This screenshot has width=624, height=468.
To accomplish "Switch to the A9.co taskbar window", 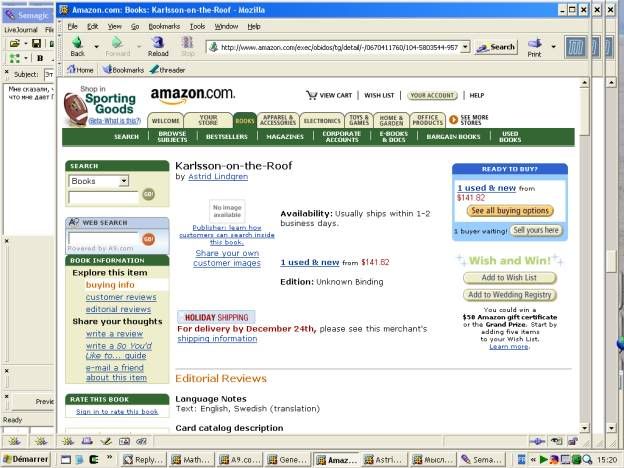I will 240,460.
